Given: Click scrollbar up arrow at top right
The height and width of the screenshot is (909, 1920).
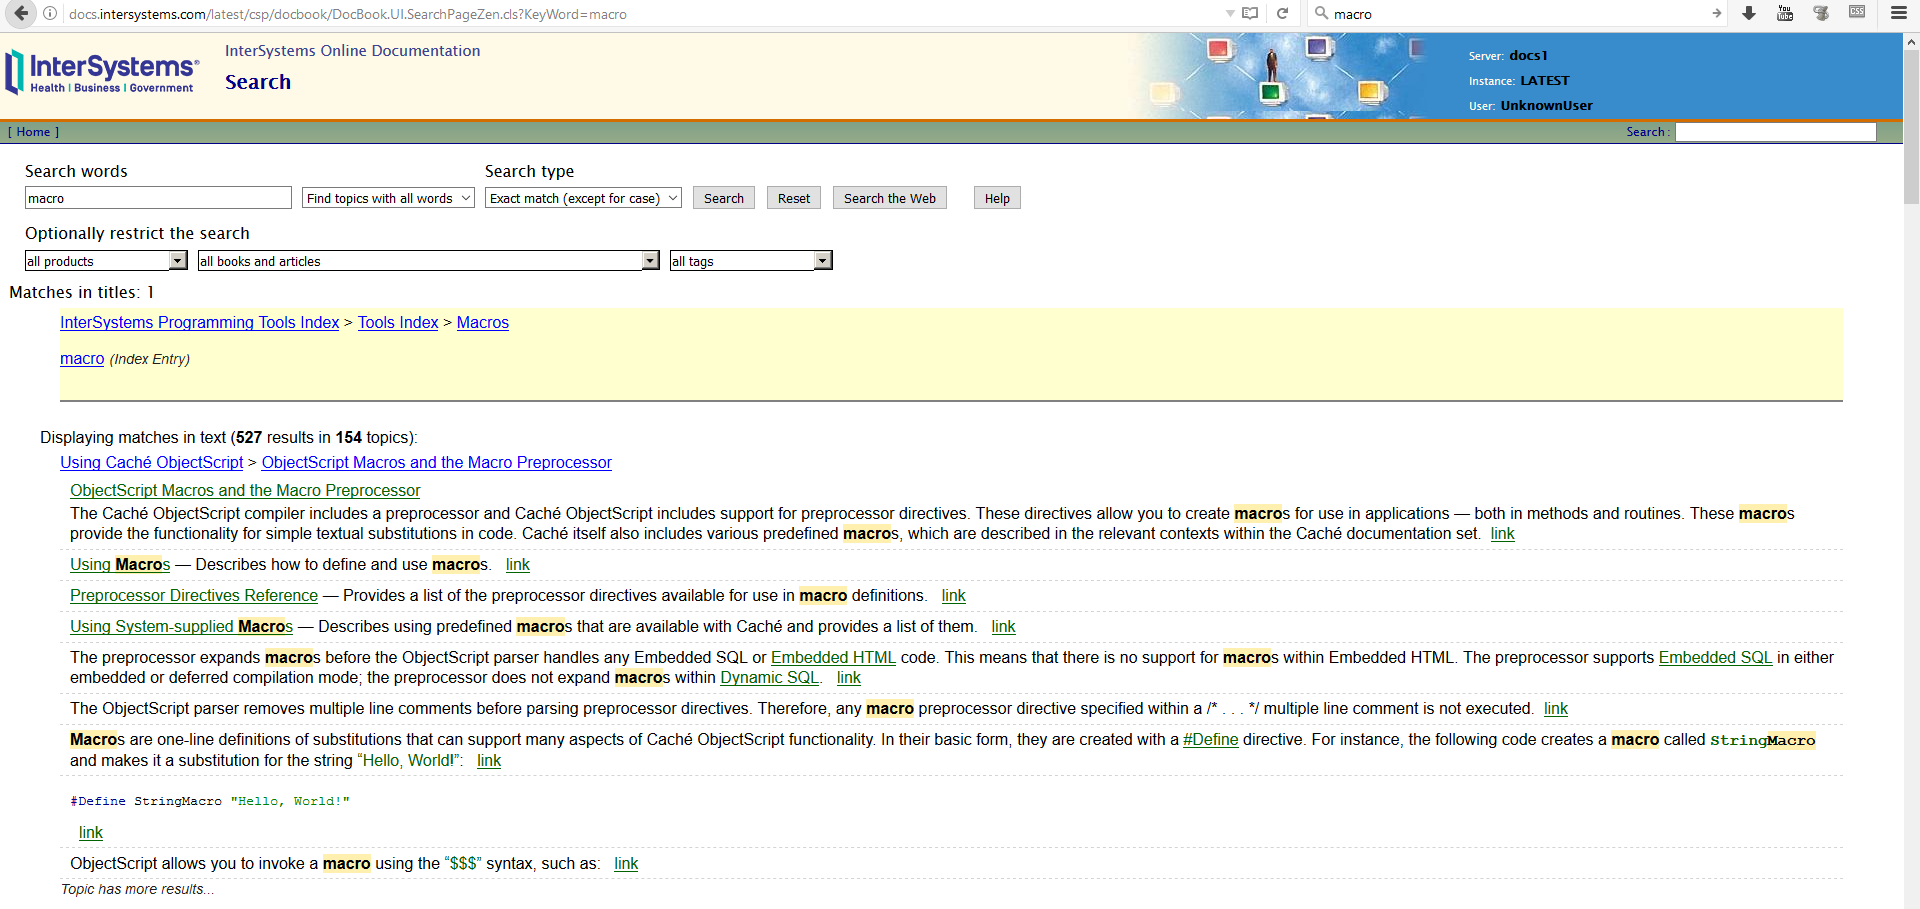Looking at the screenshot, I should [1911, 42].
